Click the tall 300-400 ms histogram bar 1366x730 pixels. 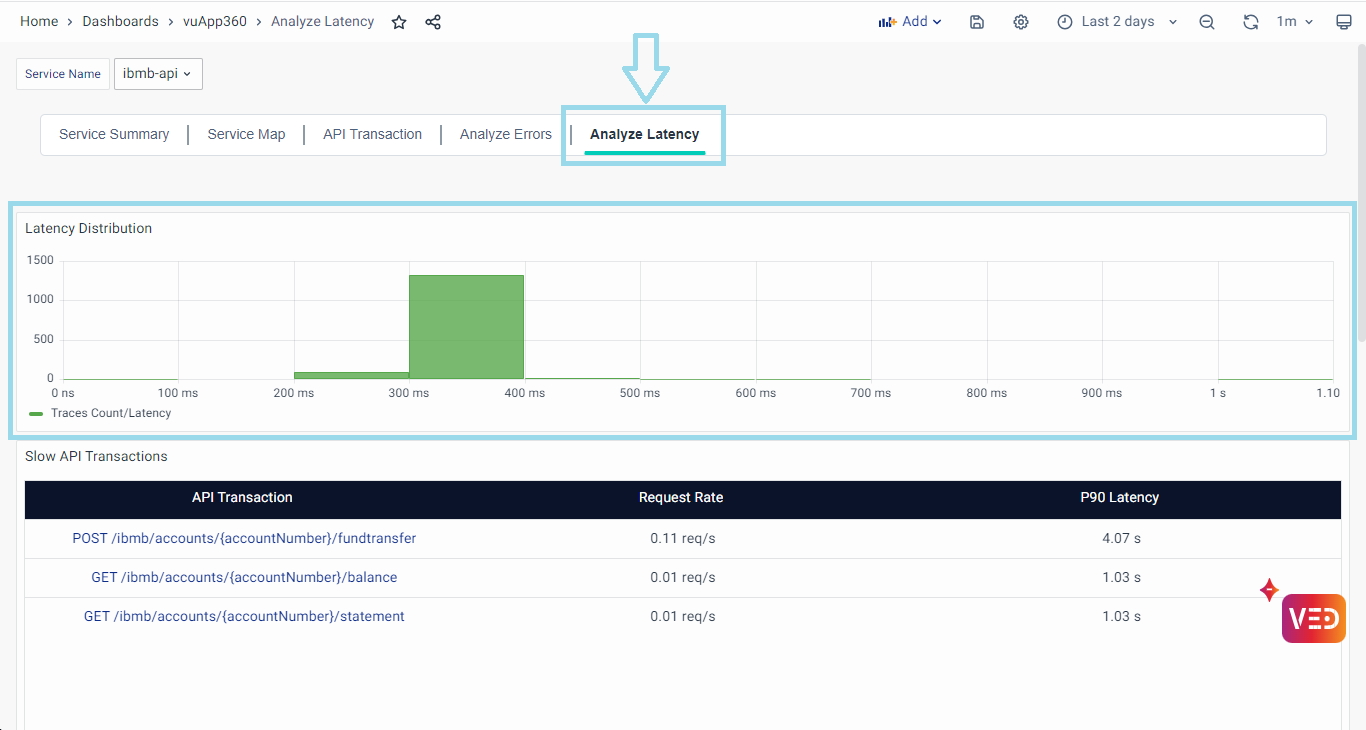pos(466,327)
